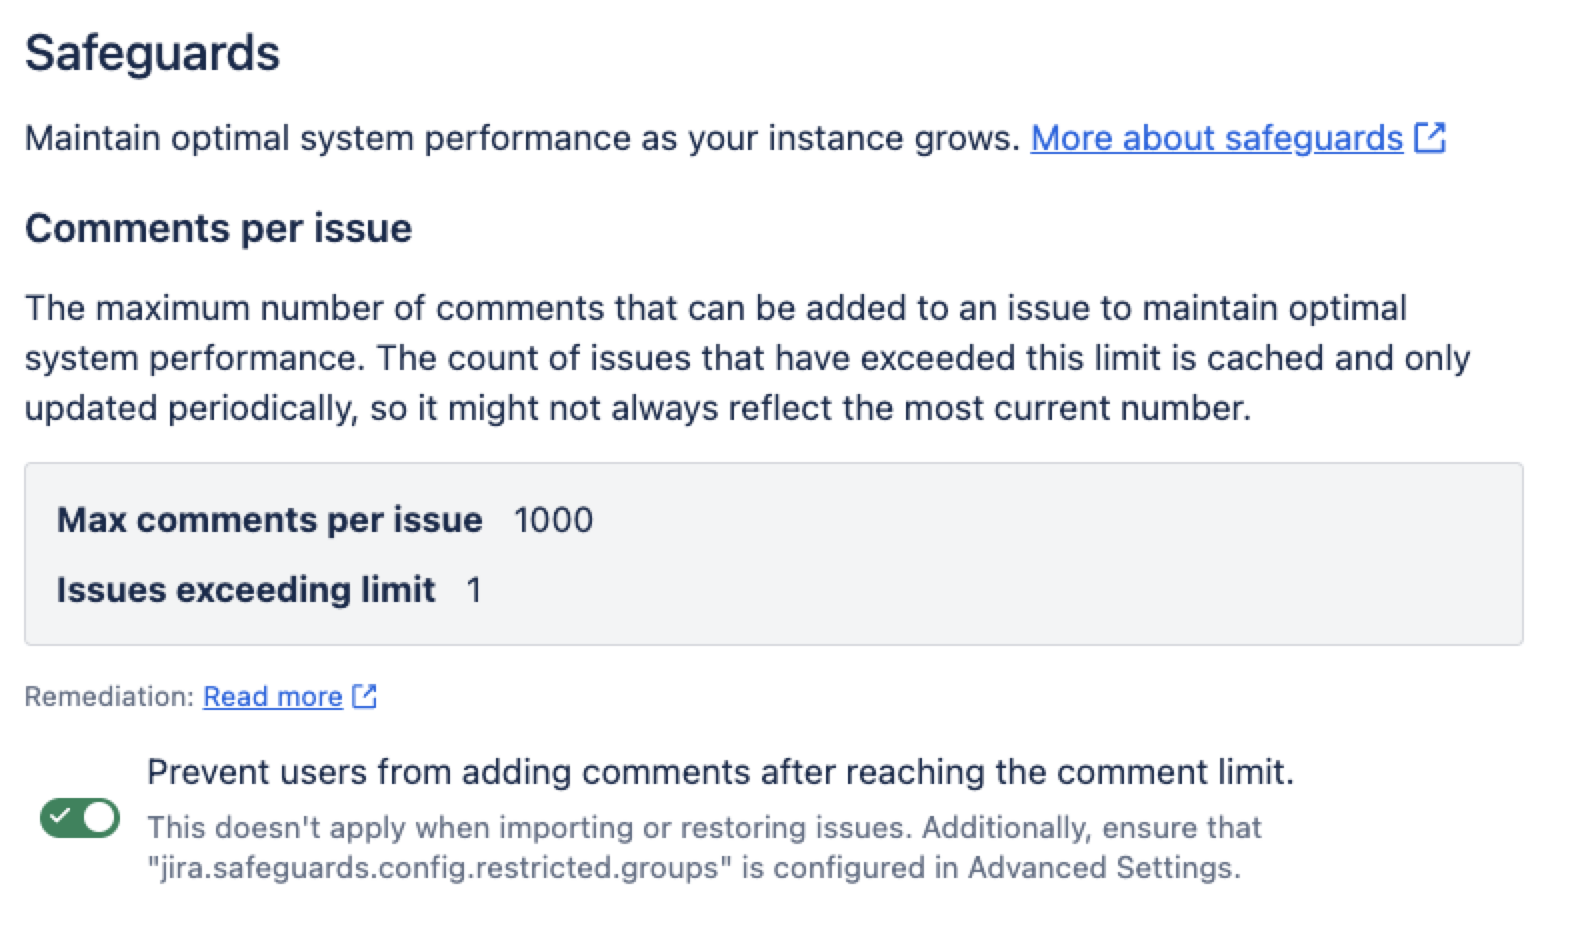Click the Max comments per issue value 1000
This screenshot has height=938, width=1582.
(x=553, y=519)
